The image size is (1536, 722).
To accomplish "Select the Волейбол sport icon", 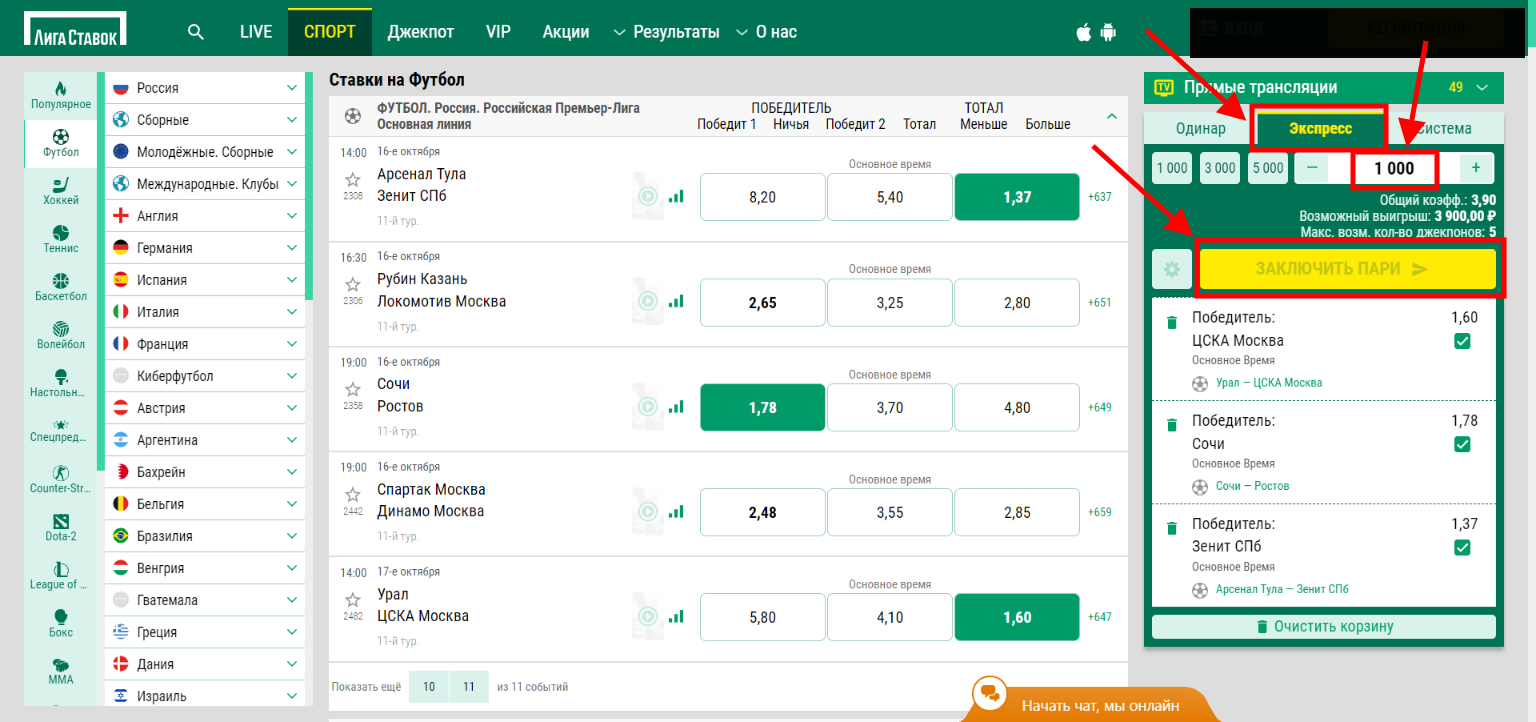I will coord(60,335).
